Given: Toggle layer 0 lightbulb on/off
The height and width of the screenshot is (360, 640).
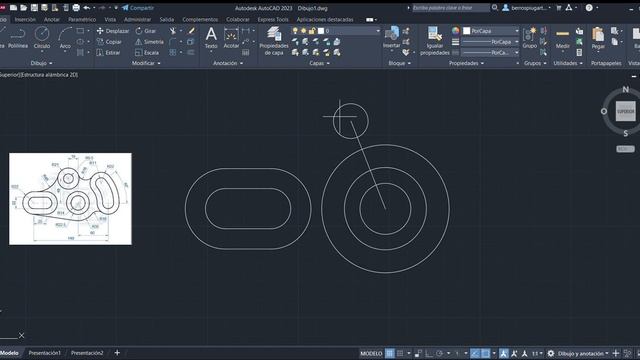Looking at the screenshot, I should point(295,31).
